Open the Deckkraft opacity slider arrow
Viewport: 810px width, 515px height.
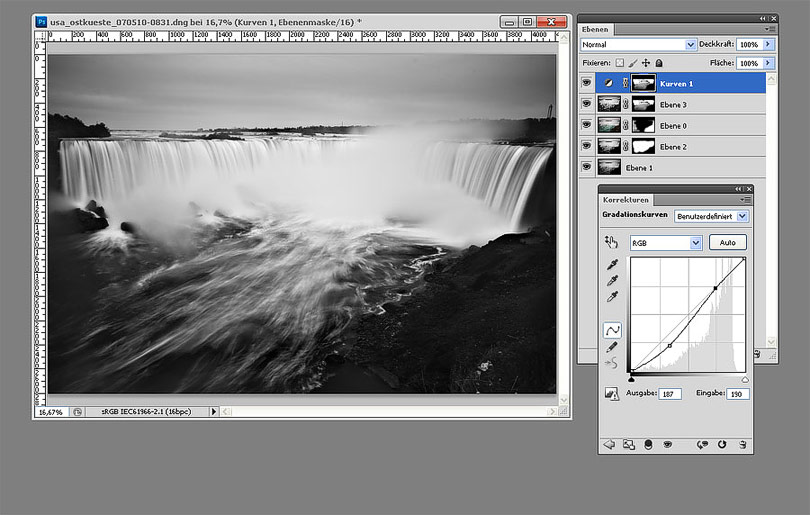tap(768, 44)
